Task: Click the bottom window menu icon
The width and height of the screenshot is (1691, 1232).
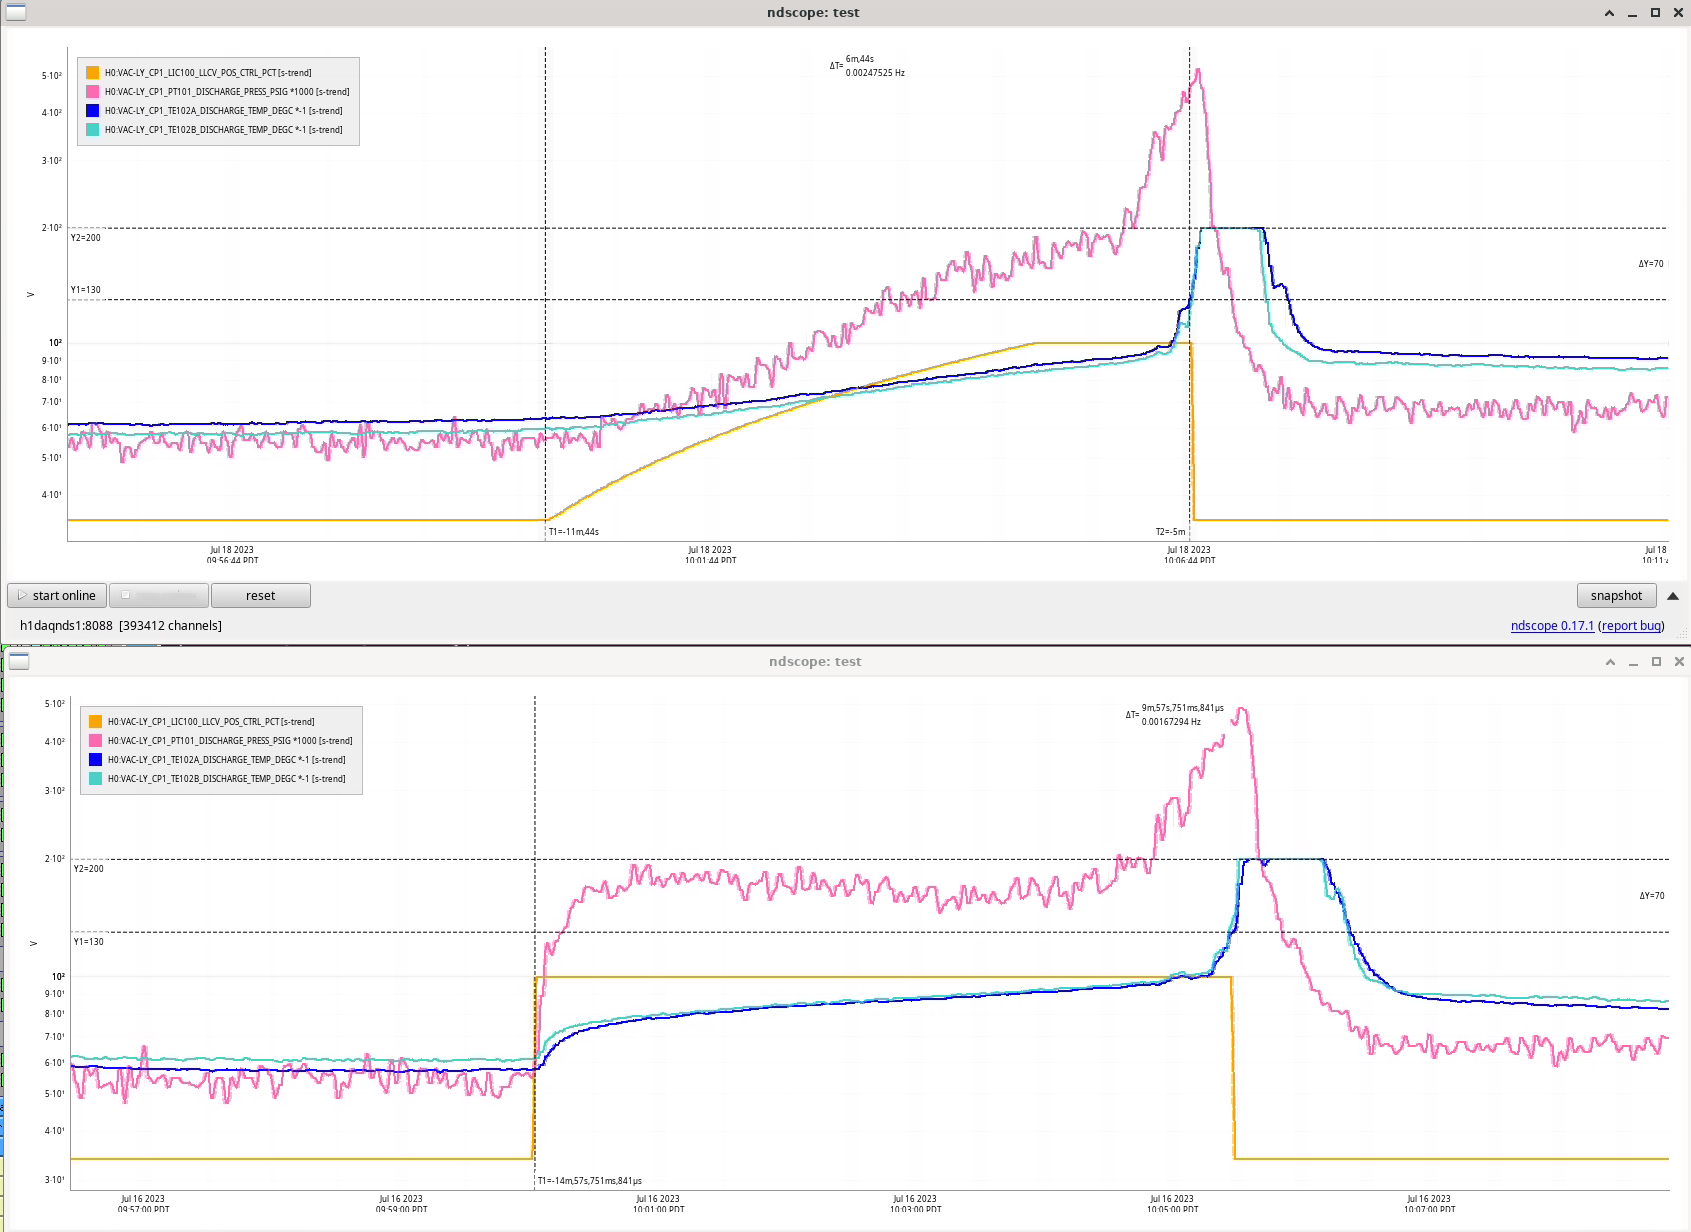Action: point(19,661)
